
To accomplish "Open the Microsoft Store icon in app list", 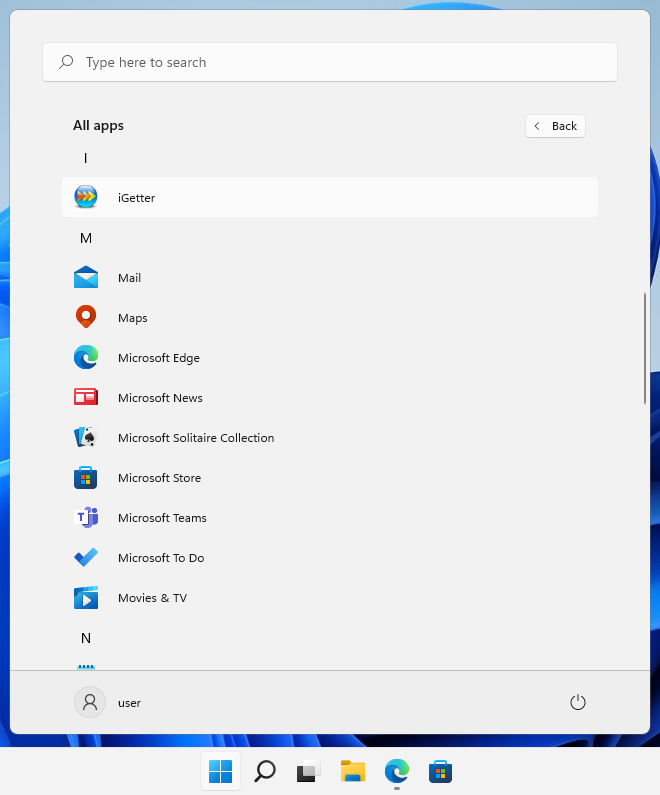I will click(86, 477).
